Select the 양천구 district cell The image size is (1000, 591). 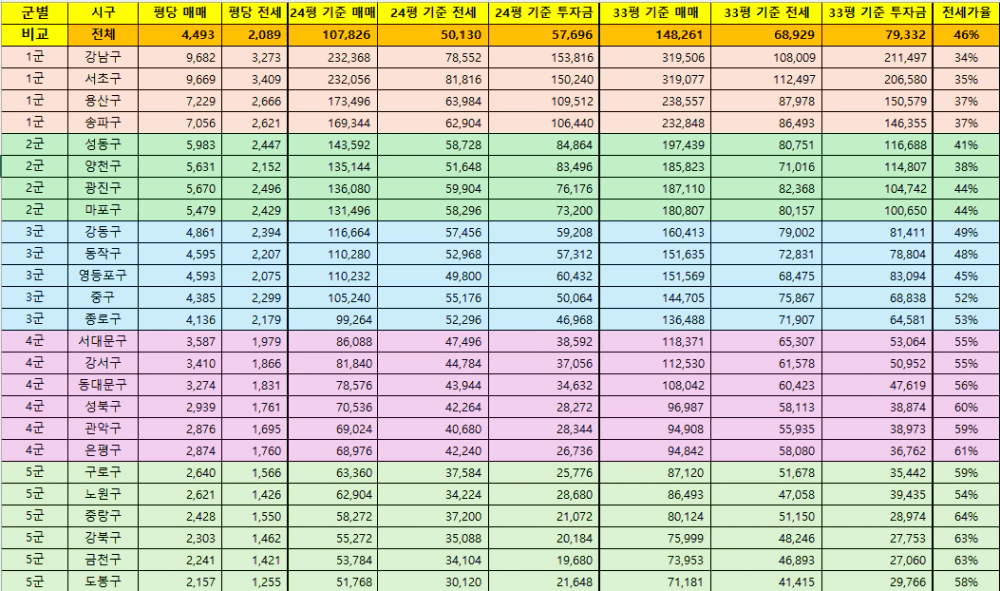click(x=103, y=166)
